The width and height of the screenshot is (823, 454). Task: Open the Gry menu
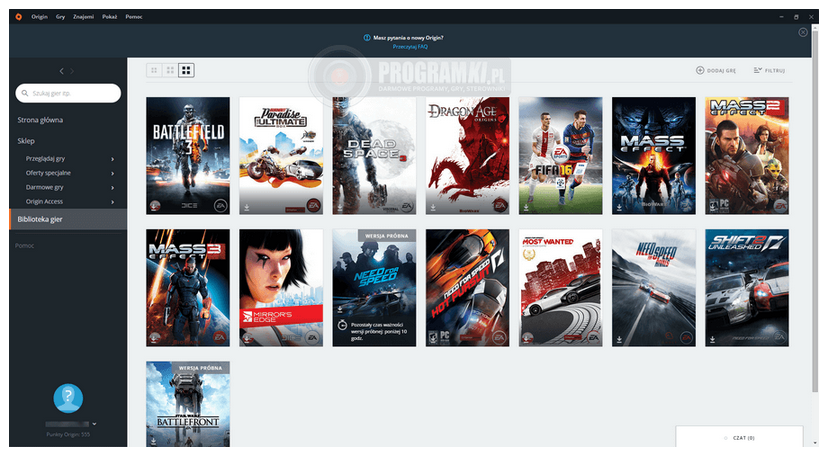[60, 17]
